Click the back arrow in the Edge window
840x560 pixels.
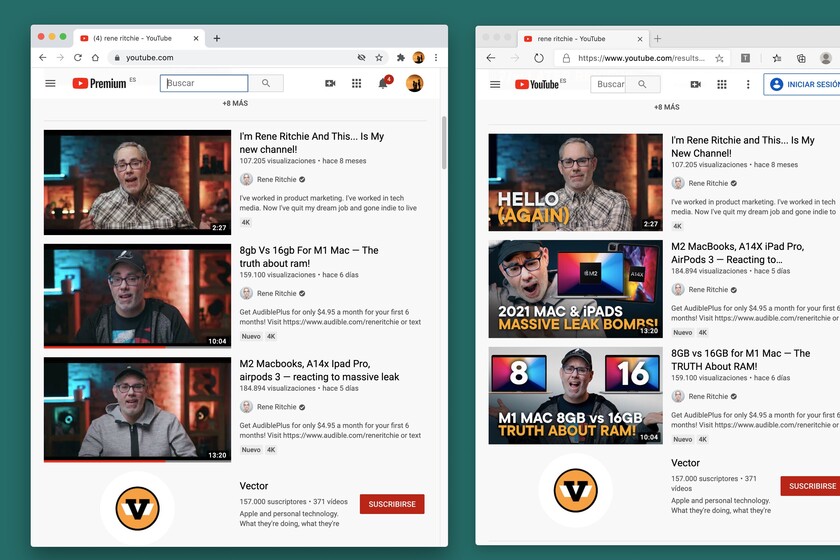[x=491, y=58]
